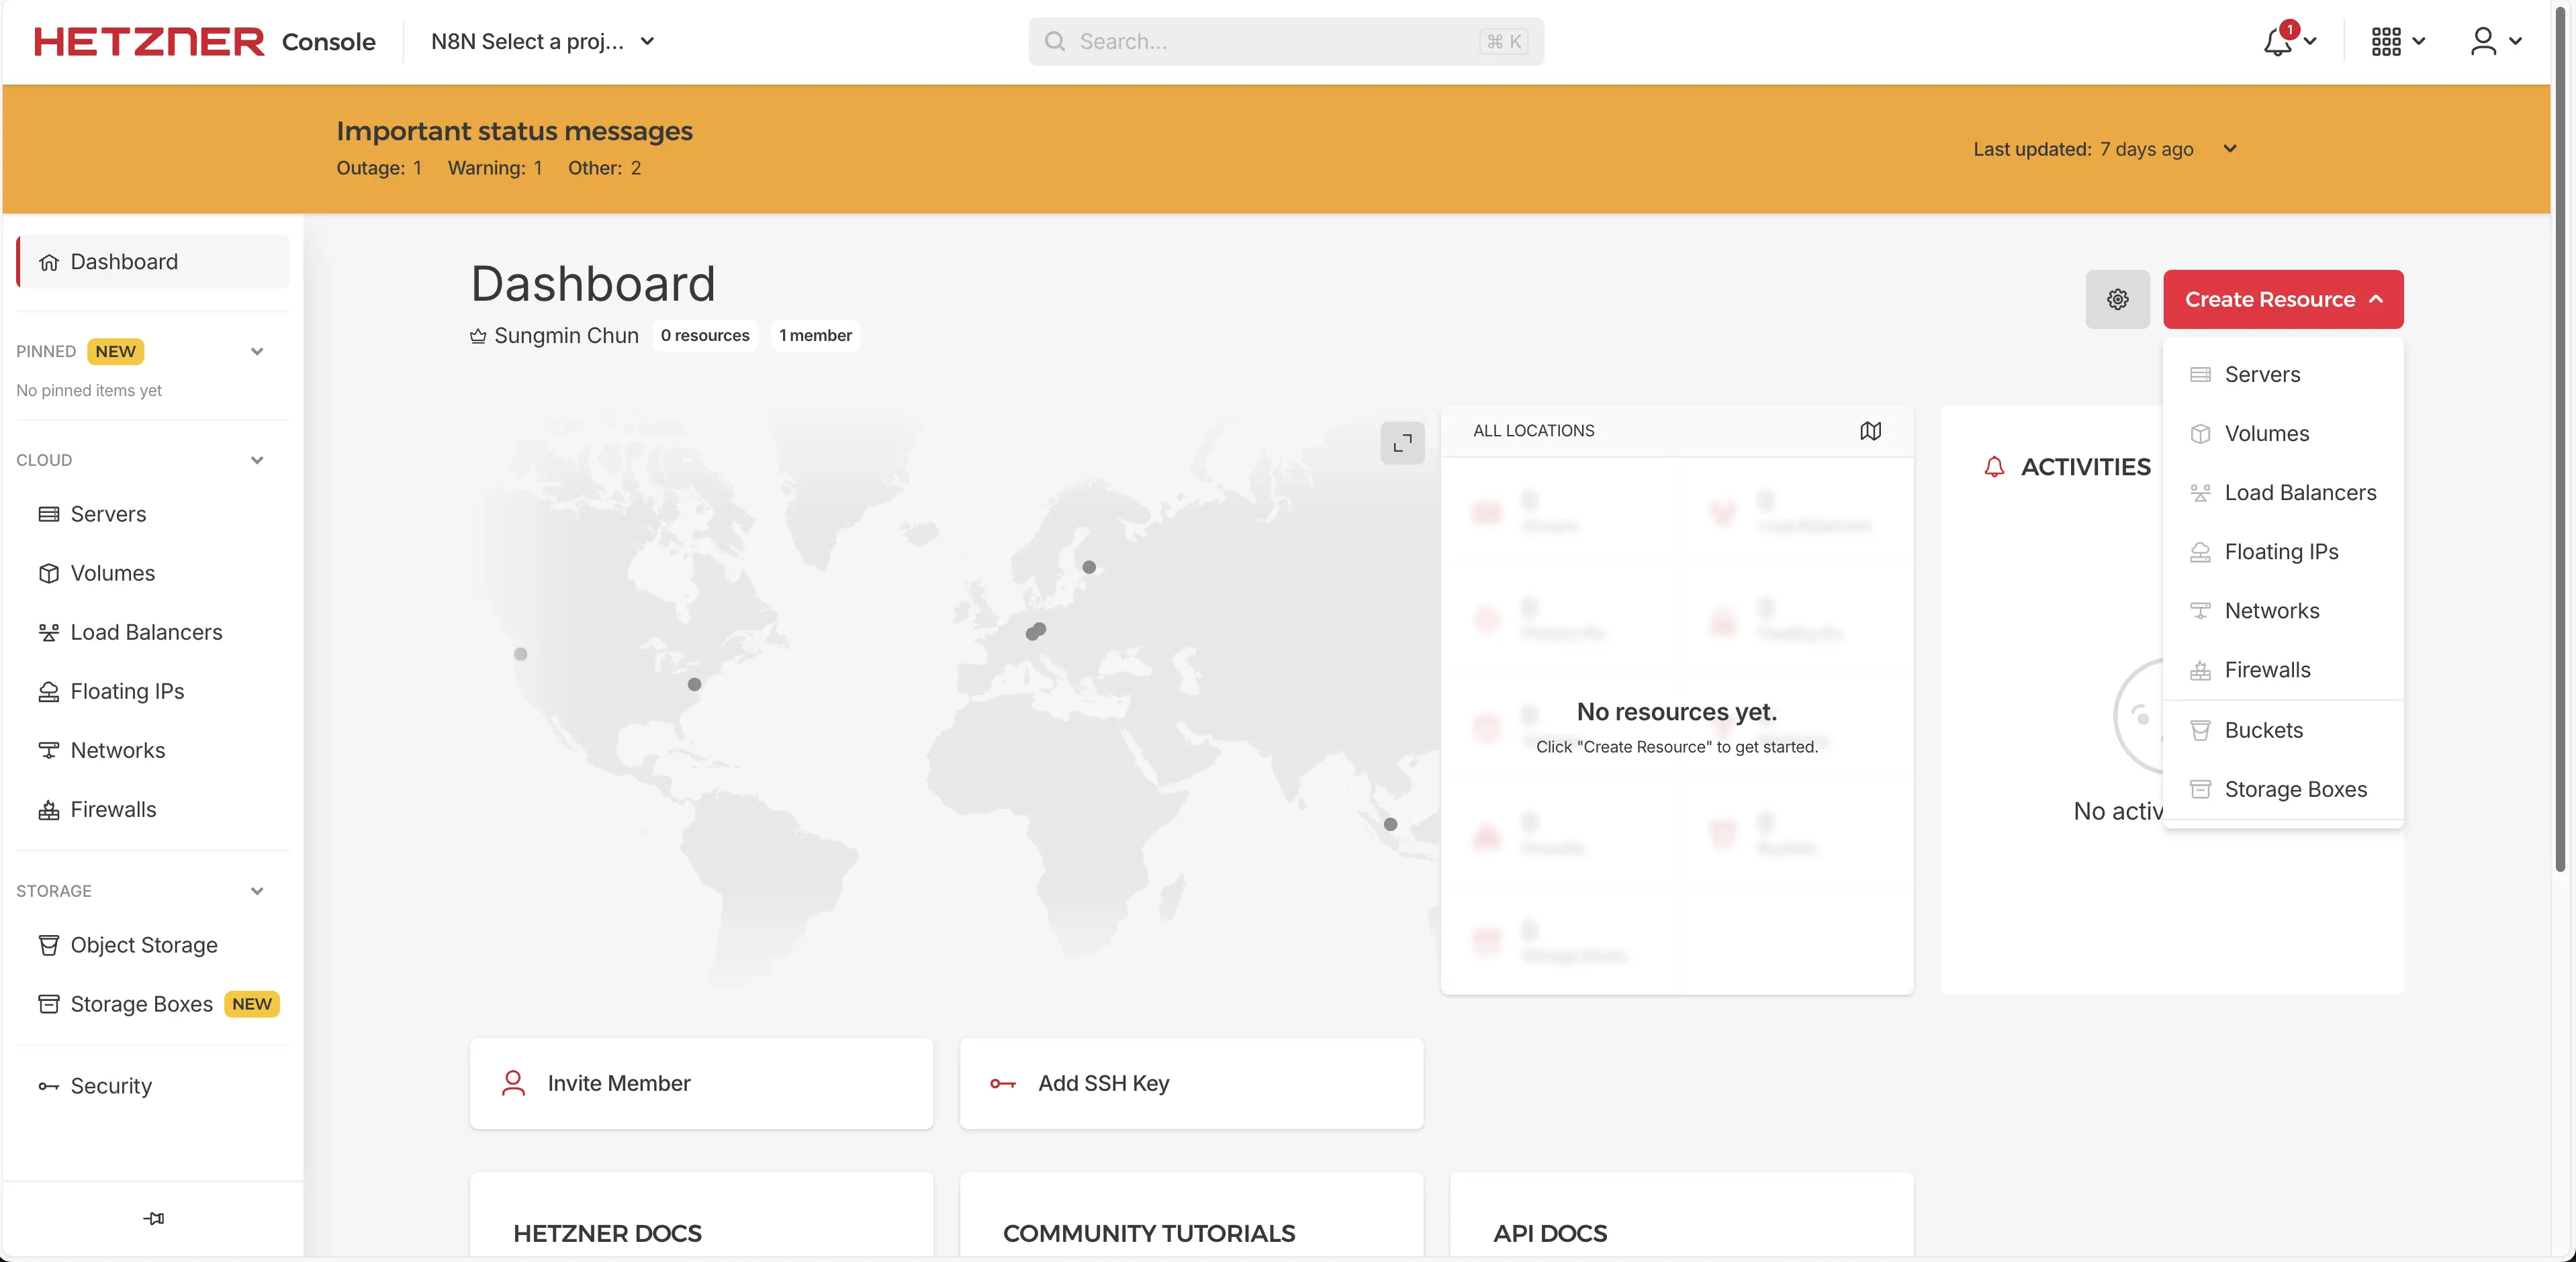Viewport: 2576px width, 1262px height.
Task: Click the dashboard settings gear icon
Action: point(2117,299)
